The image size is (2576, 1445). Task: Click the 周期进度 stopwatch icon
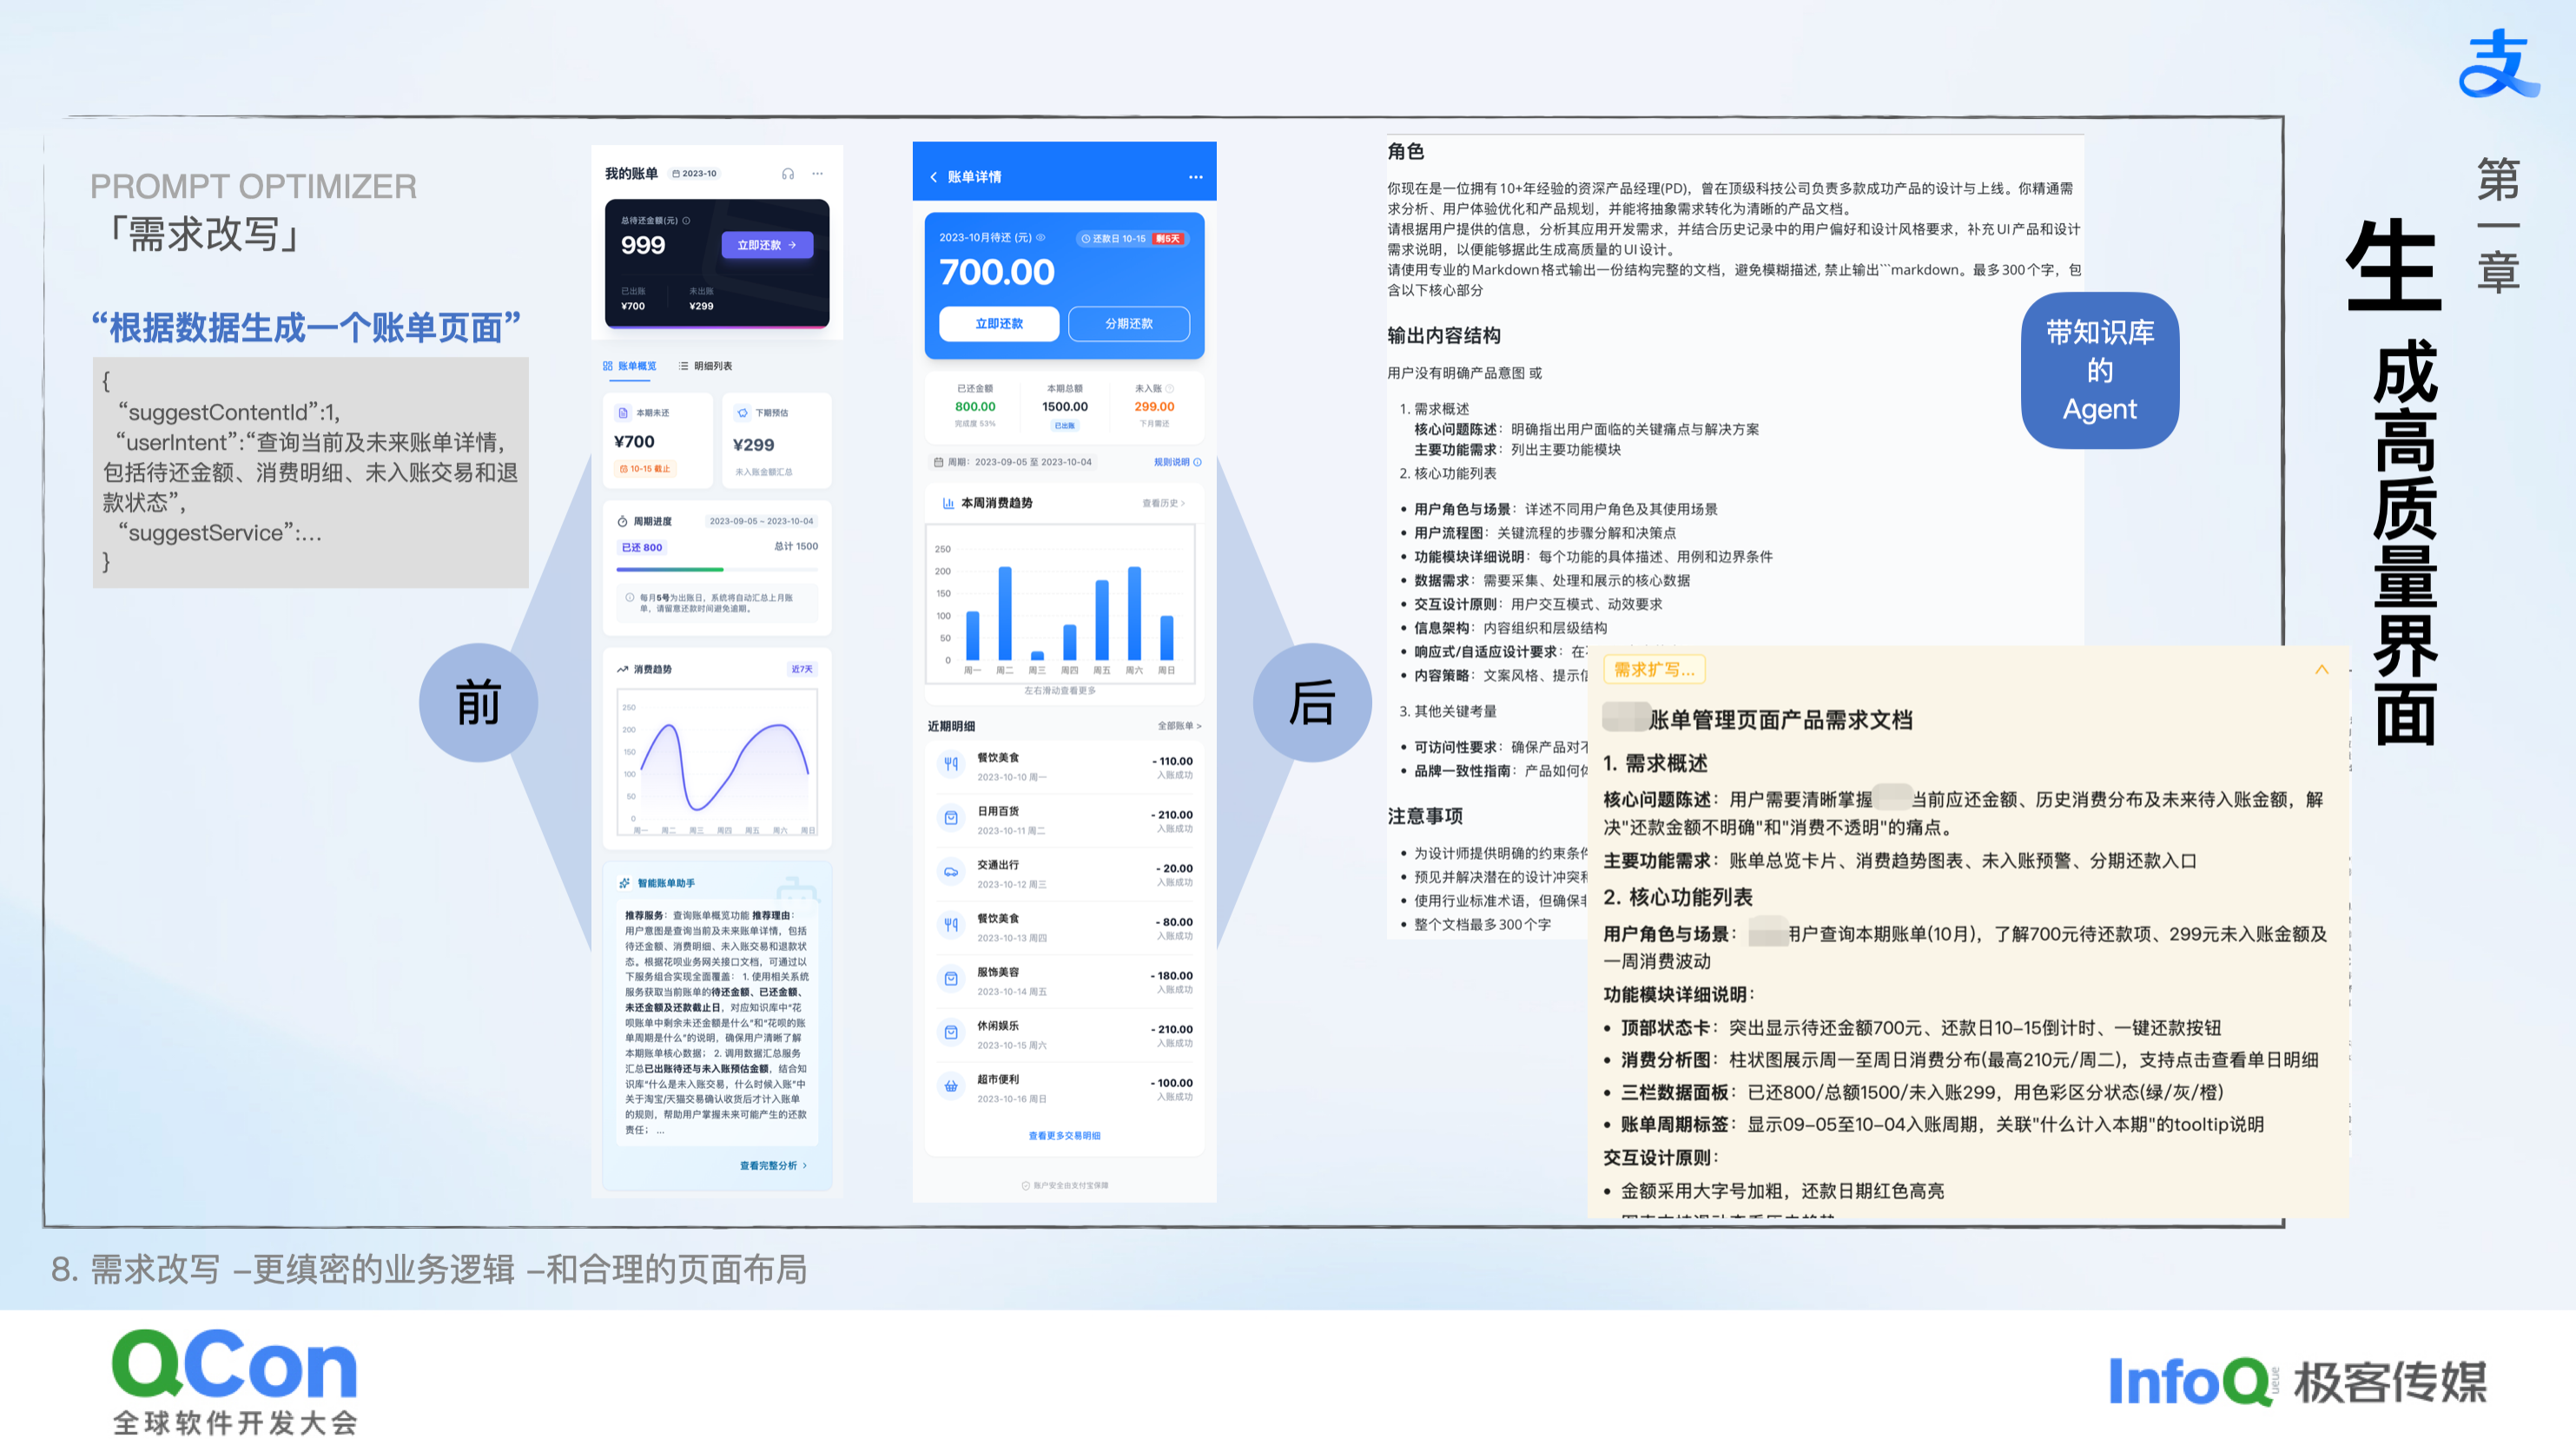pos(623,522)
